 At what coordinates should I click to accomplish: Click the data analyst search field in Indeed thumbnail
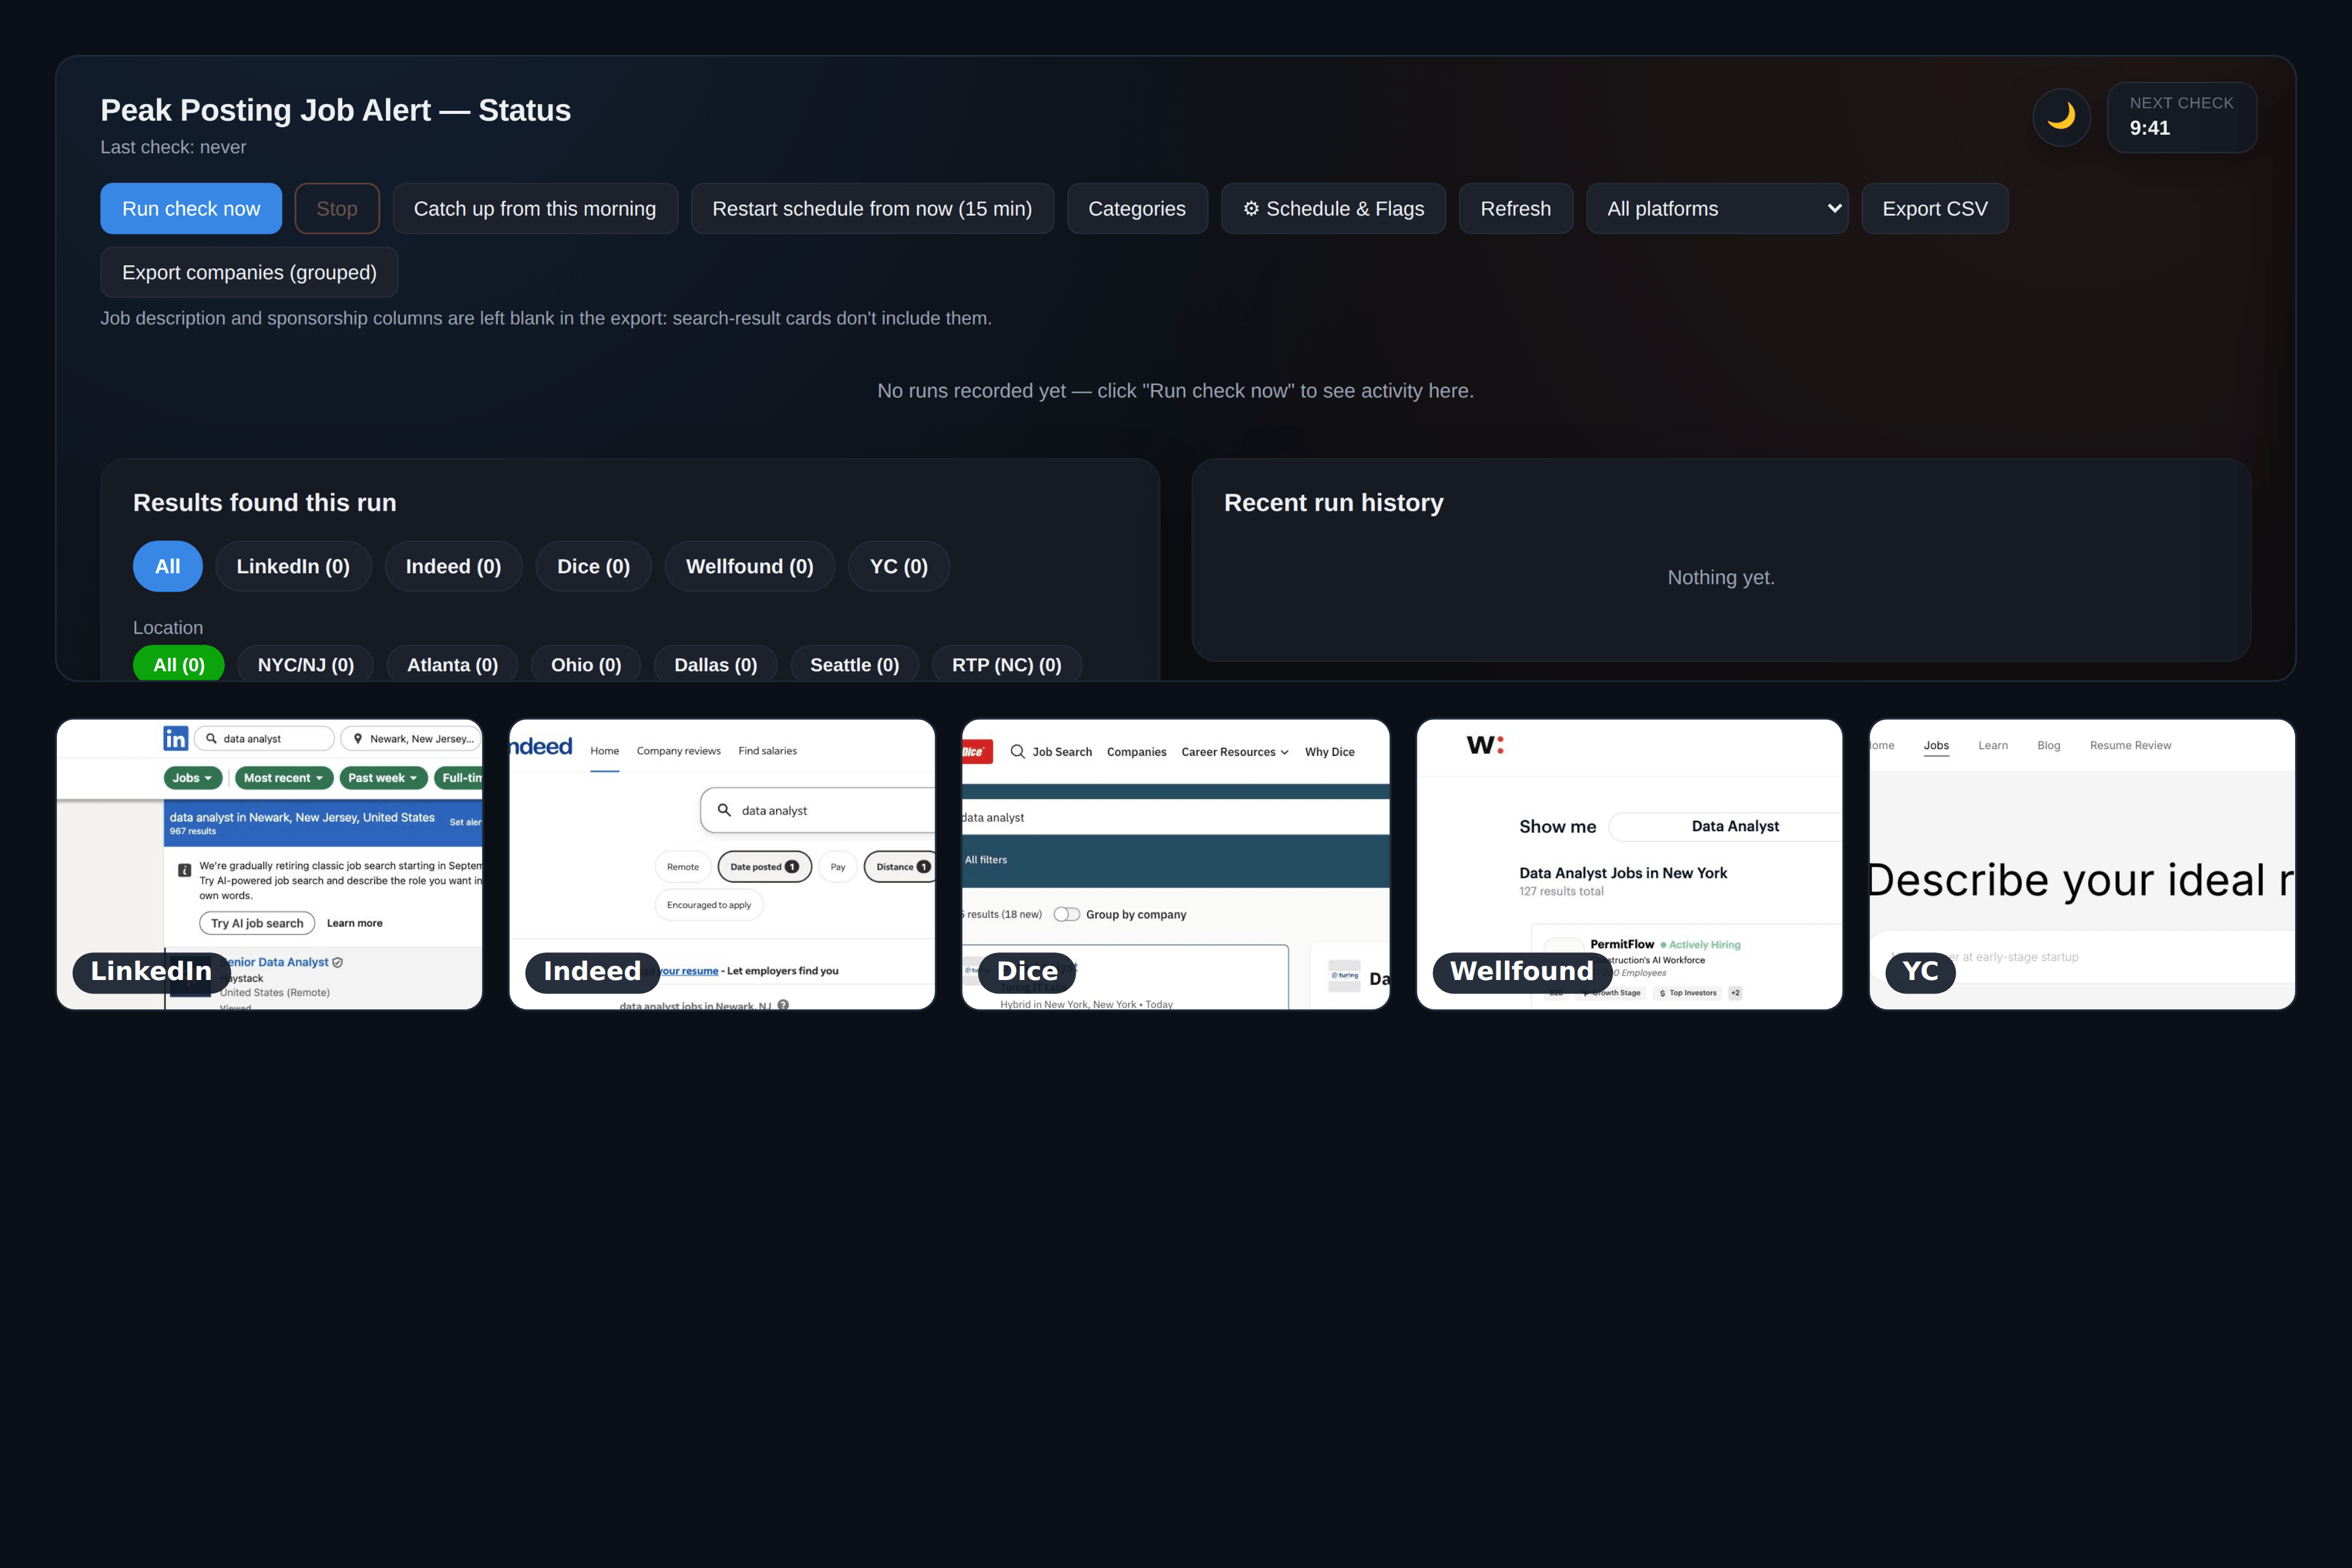(818, 810)
